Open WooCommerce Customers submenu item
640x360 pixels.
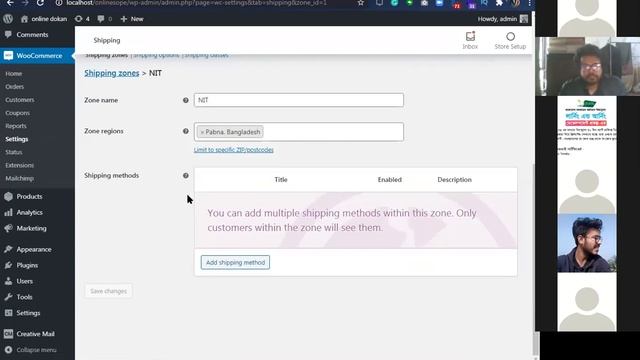click(x=20, y=100)
